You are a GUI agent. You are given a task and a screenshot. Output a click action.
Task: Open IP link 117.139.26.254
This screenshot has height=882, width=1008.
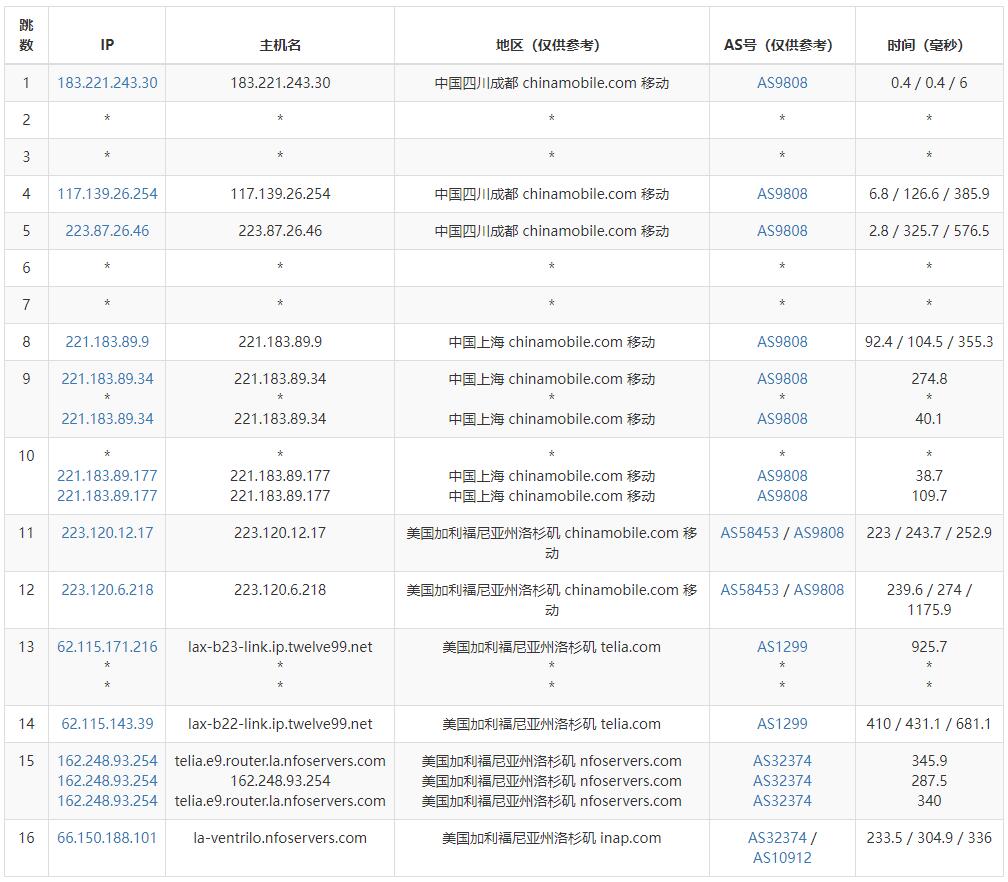coord(107,194)
